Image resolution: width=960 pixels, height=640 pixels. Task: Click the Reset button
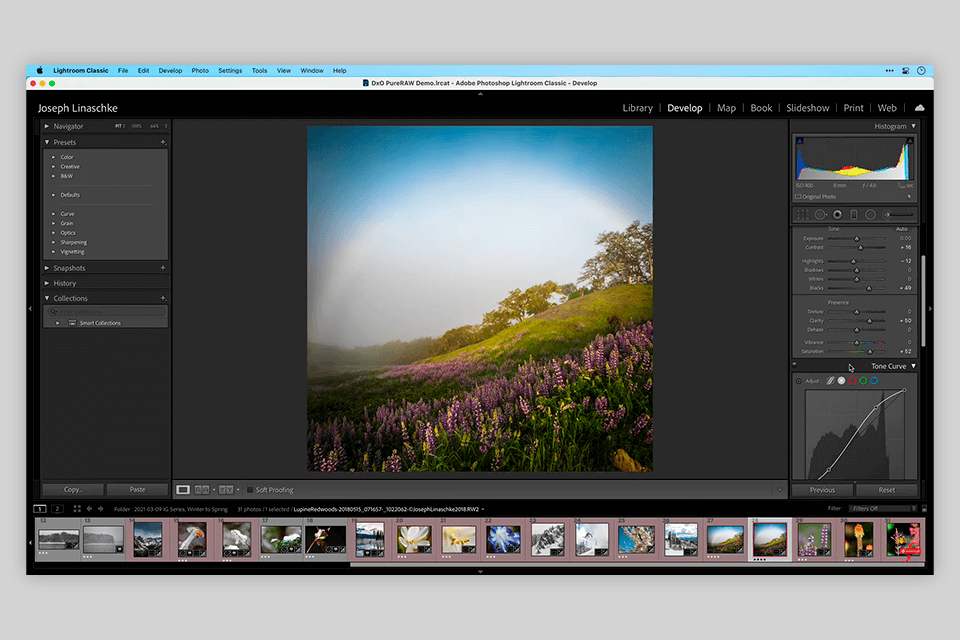pyautogui.click(x=887, y=490)
